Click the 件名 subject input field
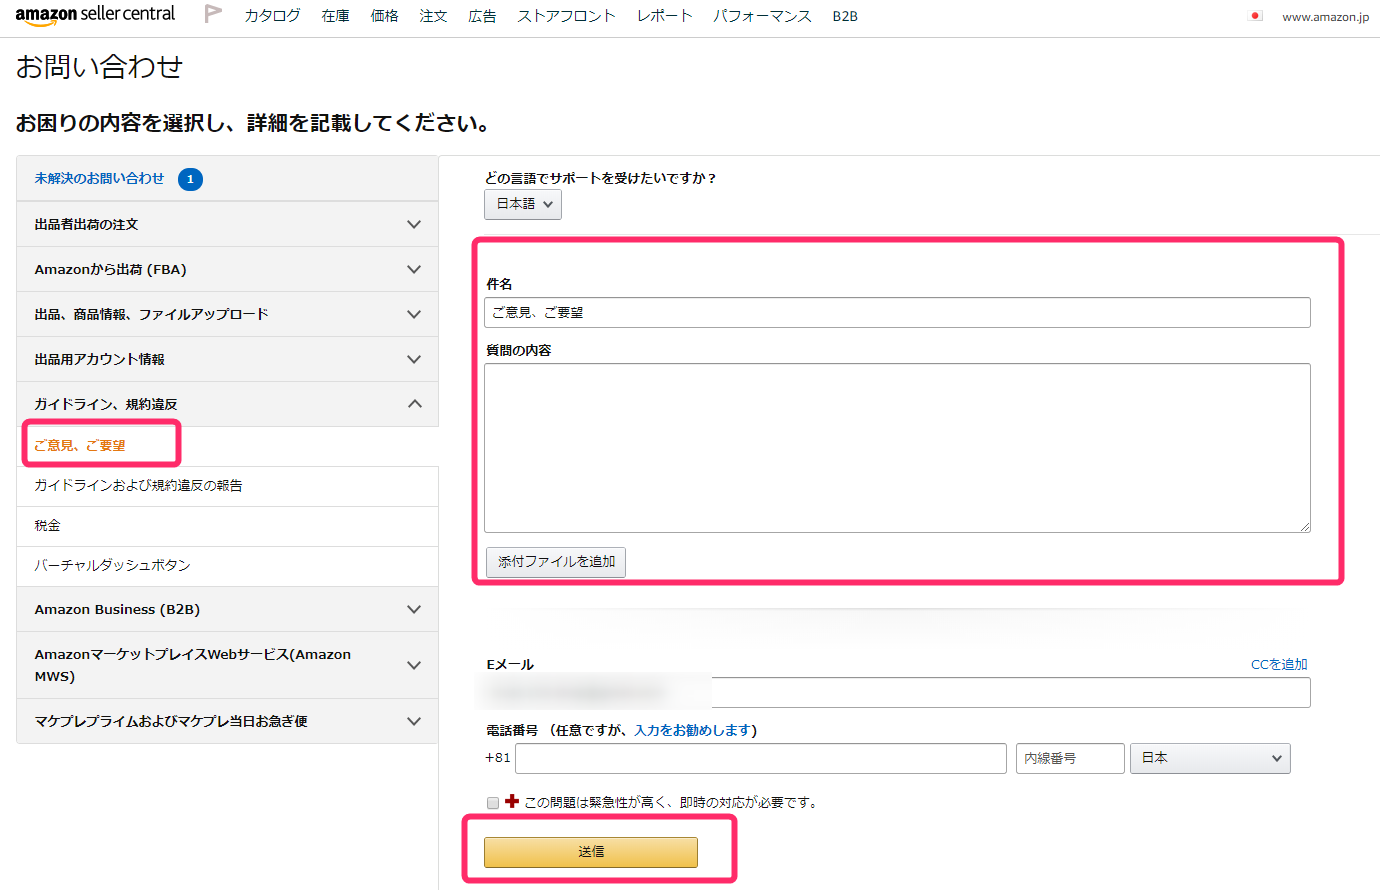This screenshot has height=890, width=1380. click(x=897, y=312)
